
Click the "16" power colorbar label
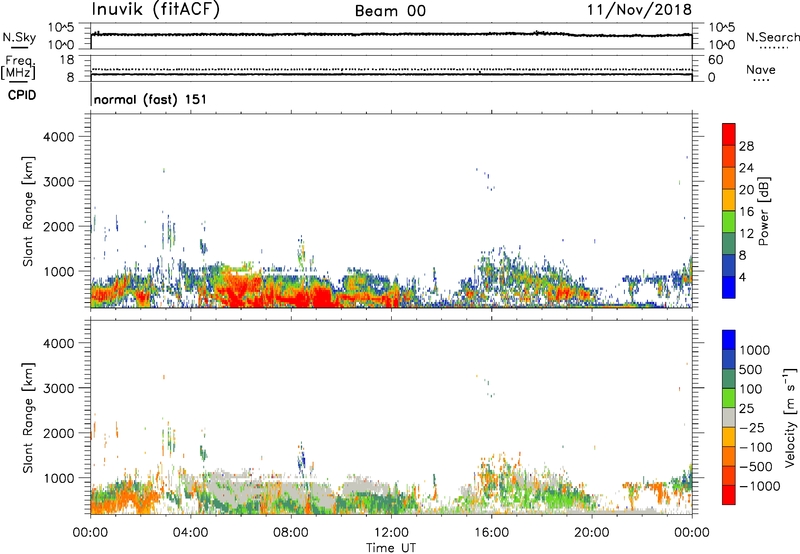coord(746,212)
